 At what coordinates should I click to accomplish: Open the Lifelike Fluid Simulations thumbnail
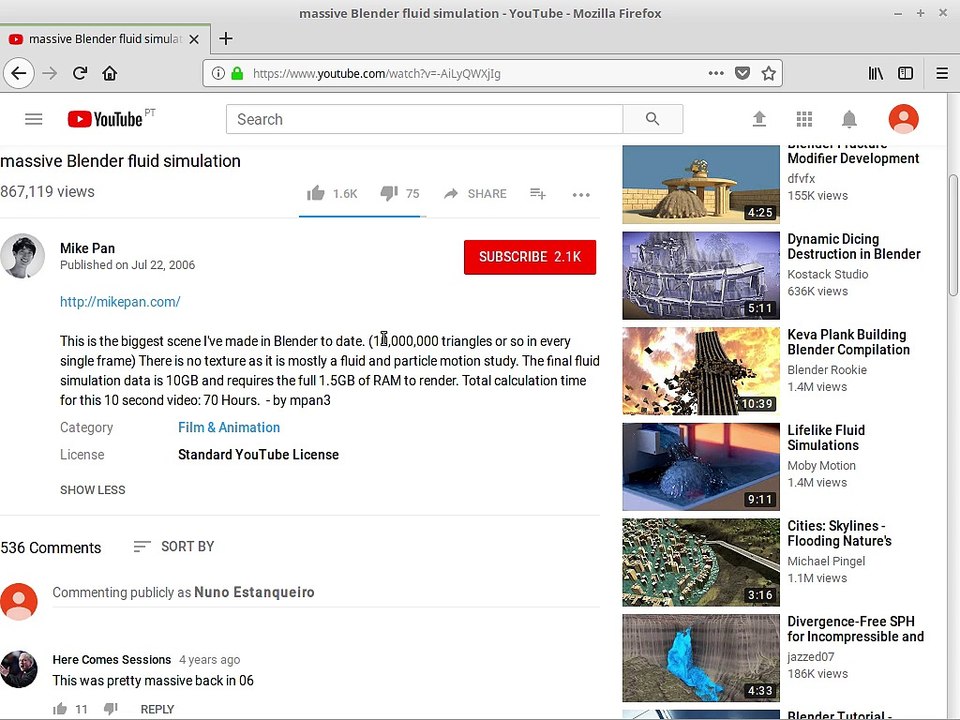[x=701, y=467]
